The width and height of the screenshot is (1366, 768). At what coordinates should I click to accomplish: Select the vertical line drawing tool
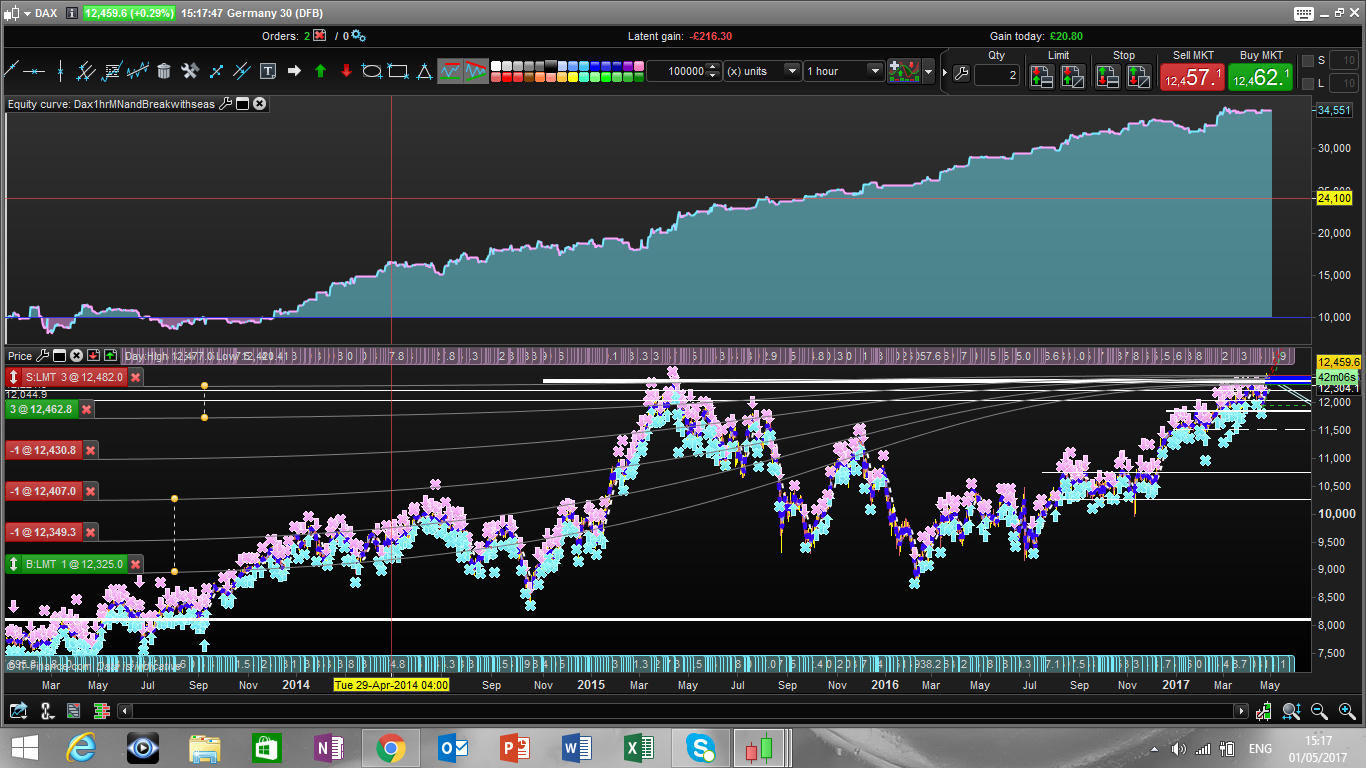point(61,71)
